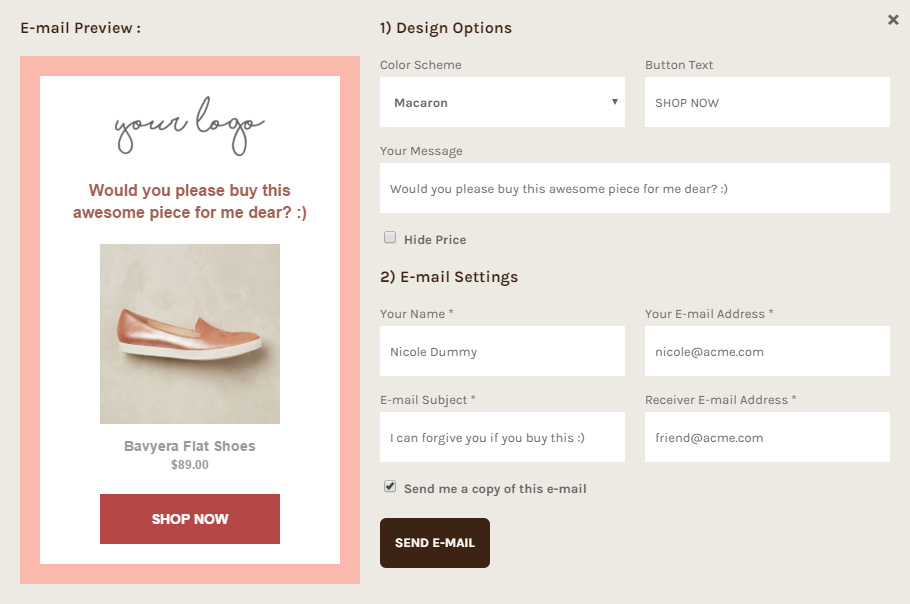Open the Color Scheme dropdown
The image size is (910, 604).
click(x=502, y=103)
